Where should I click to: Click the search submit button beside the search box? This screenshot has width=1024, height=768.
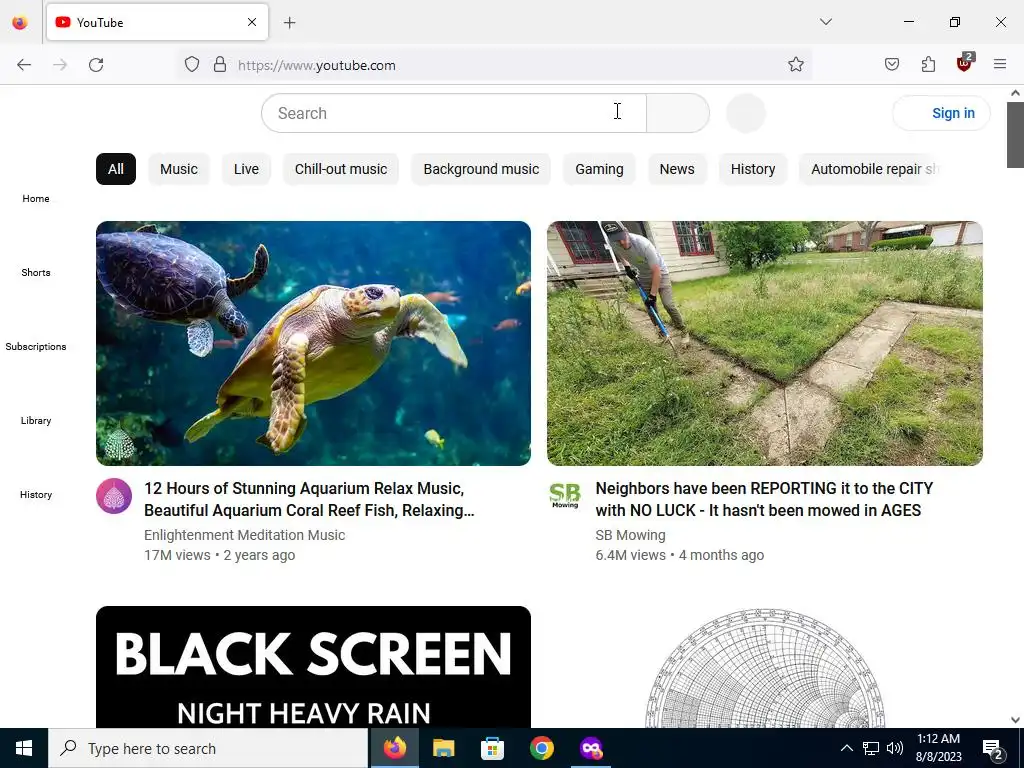pos(678,113)
